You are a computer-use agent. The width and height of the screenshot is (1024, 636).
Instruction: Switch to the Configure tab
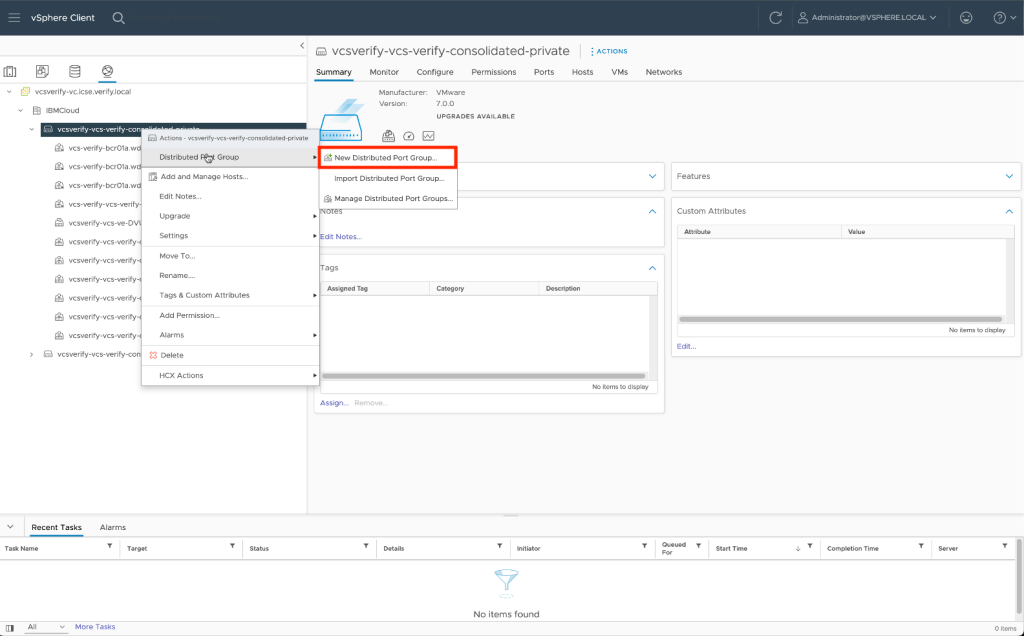tap(435, 72)
